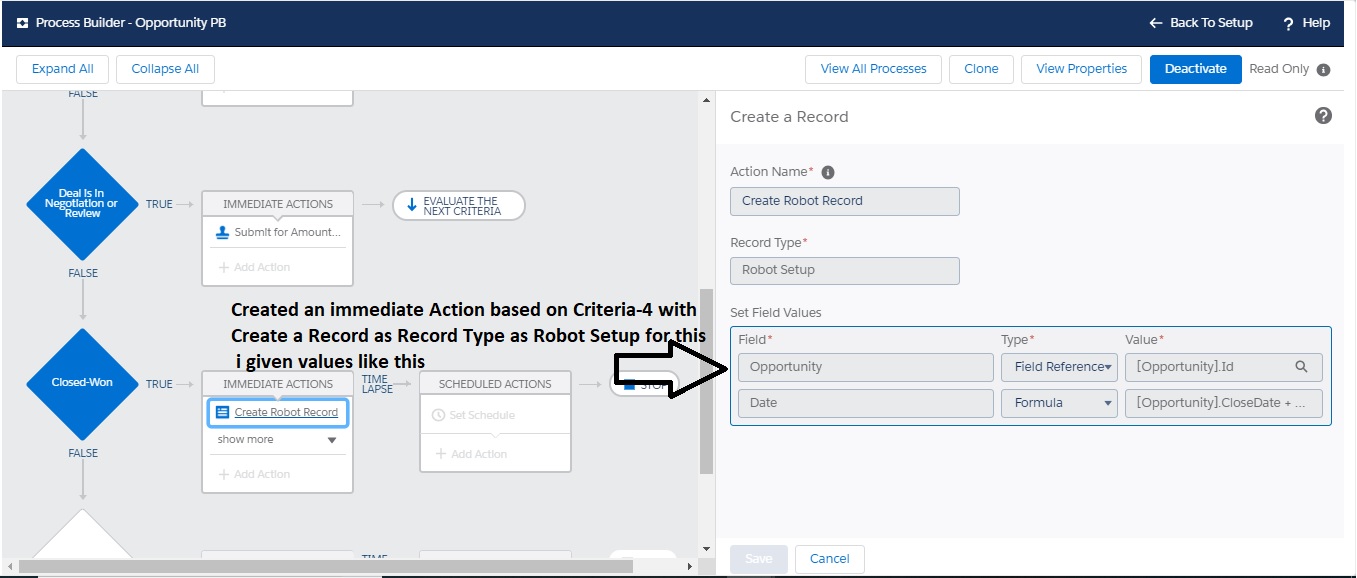Click the search icon in Opportunity Id value
This screenshot has width=1357, height=578.
point(1301,367)
